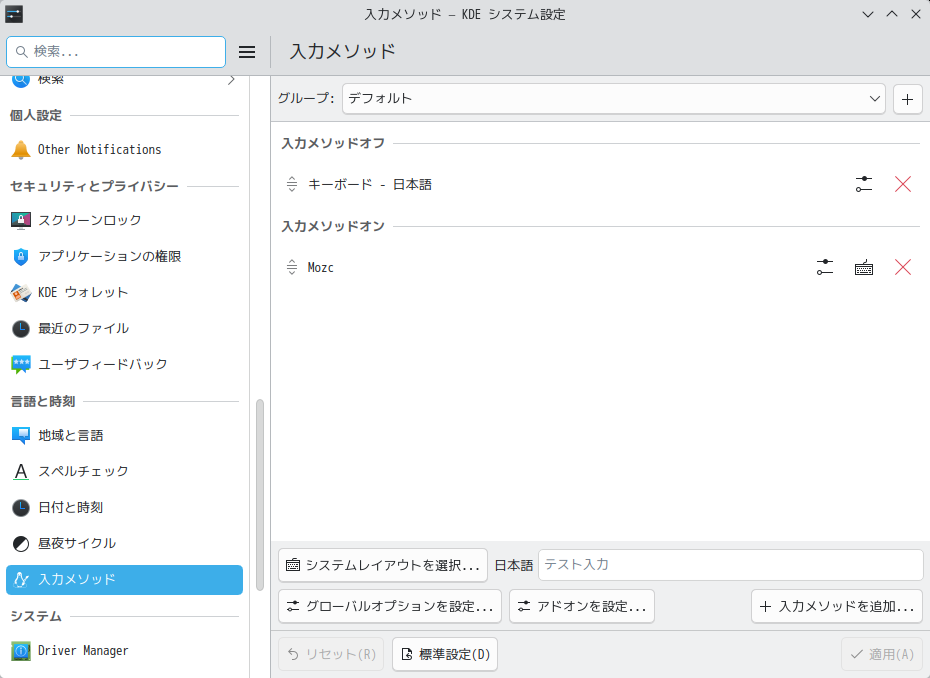
Task: Click the Other Notifications bell icon
Action: pos(21,149)
